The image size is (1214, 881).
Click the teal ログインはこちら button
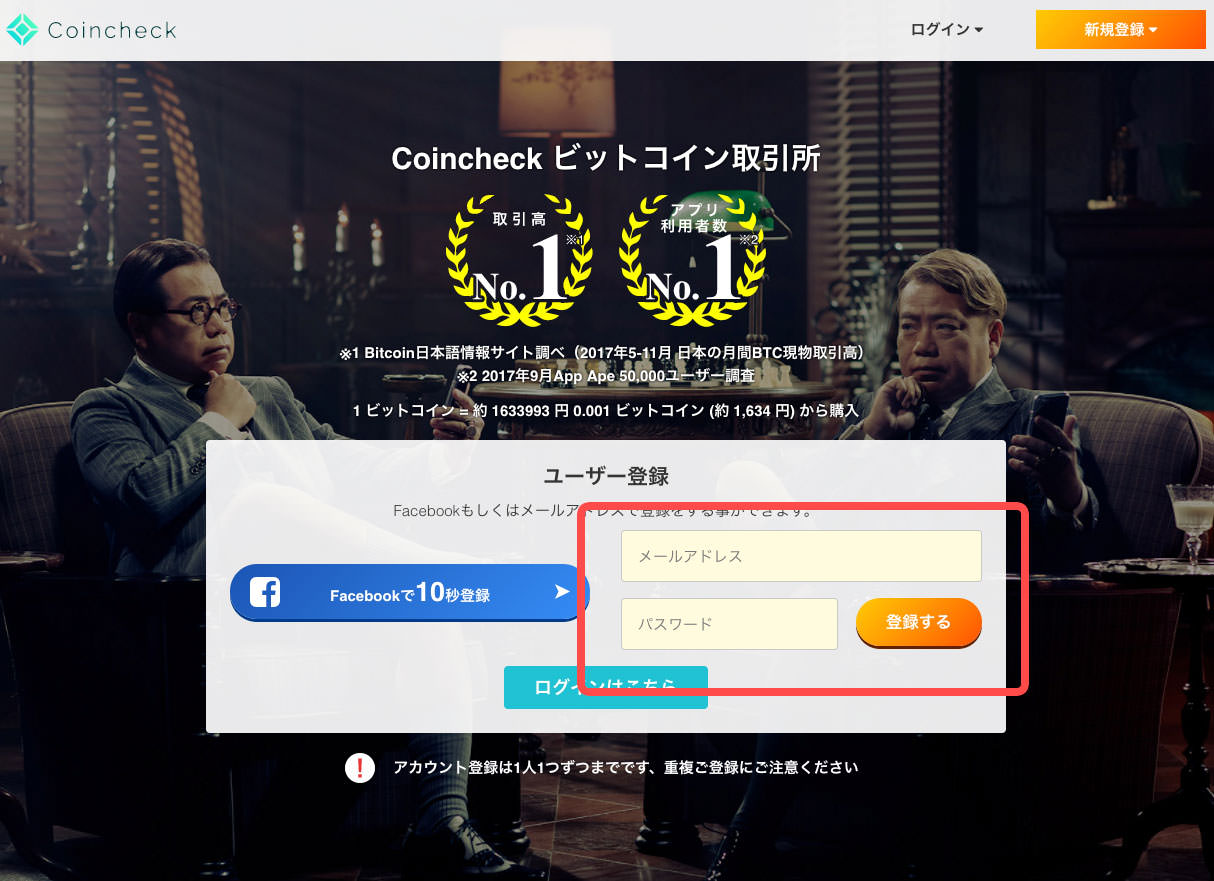(x=606, y=687)
